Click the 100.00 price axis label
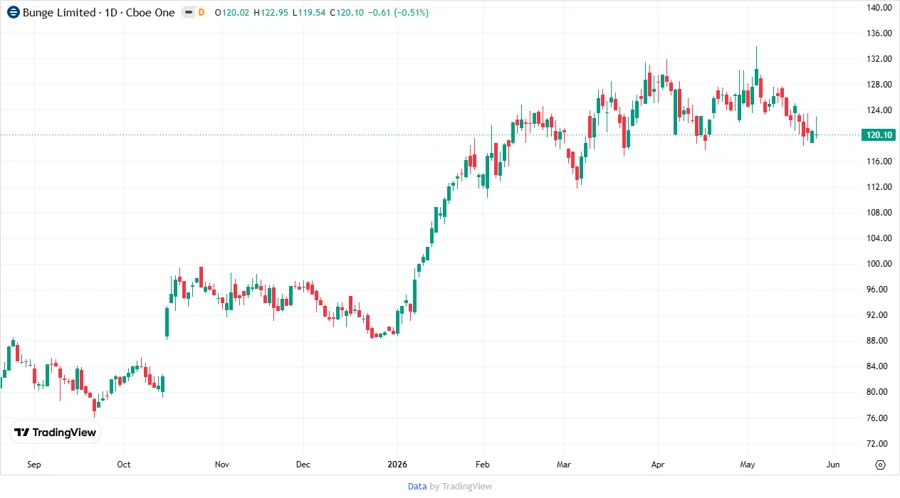 coord(879,263)
